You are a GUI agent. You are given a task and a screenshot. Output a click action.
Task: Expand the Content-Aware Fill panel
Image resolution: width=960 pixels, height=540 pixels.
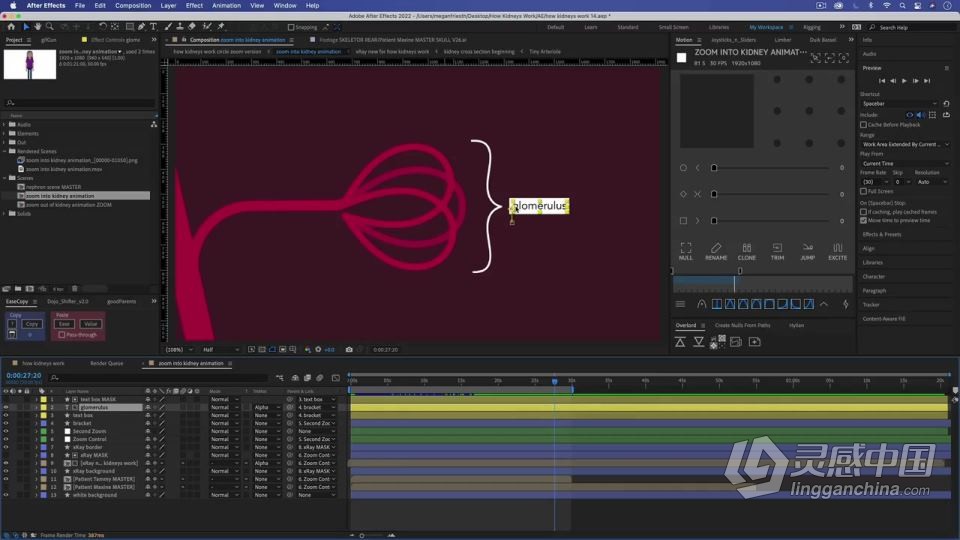[884, 319]
